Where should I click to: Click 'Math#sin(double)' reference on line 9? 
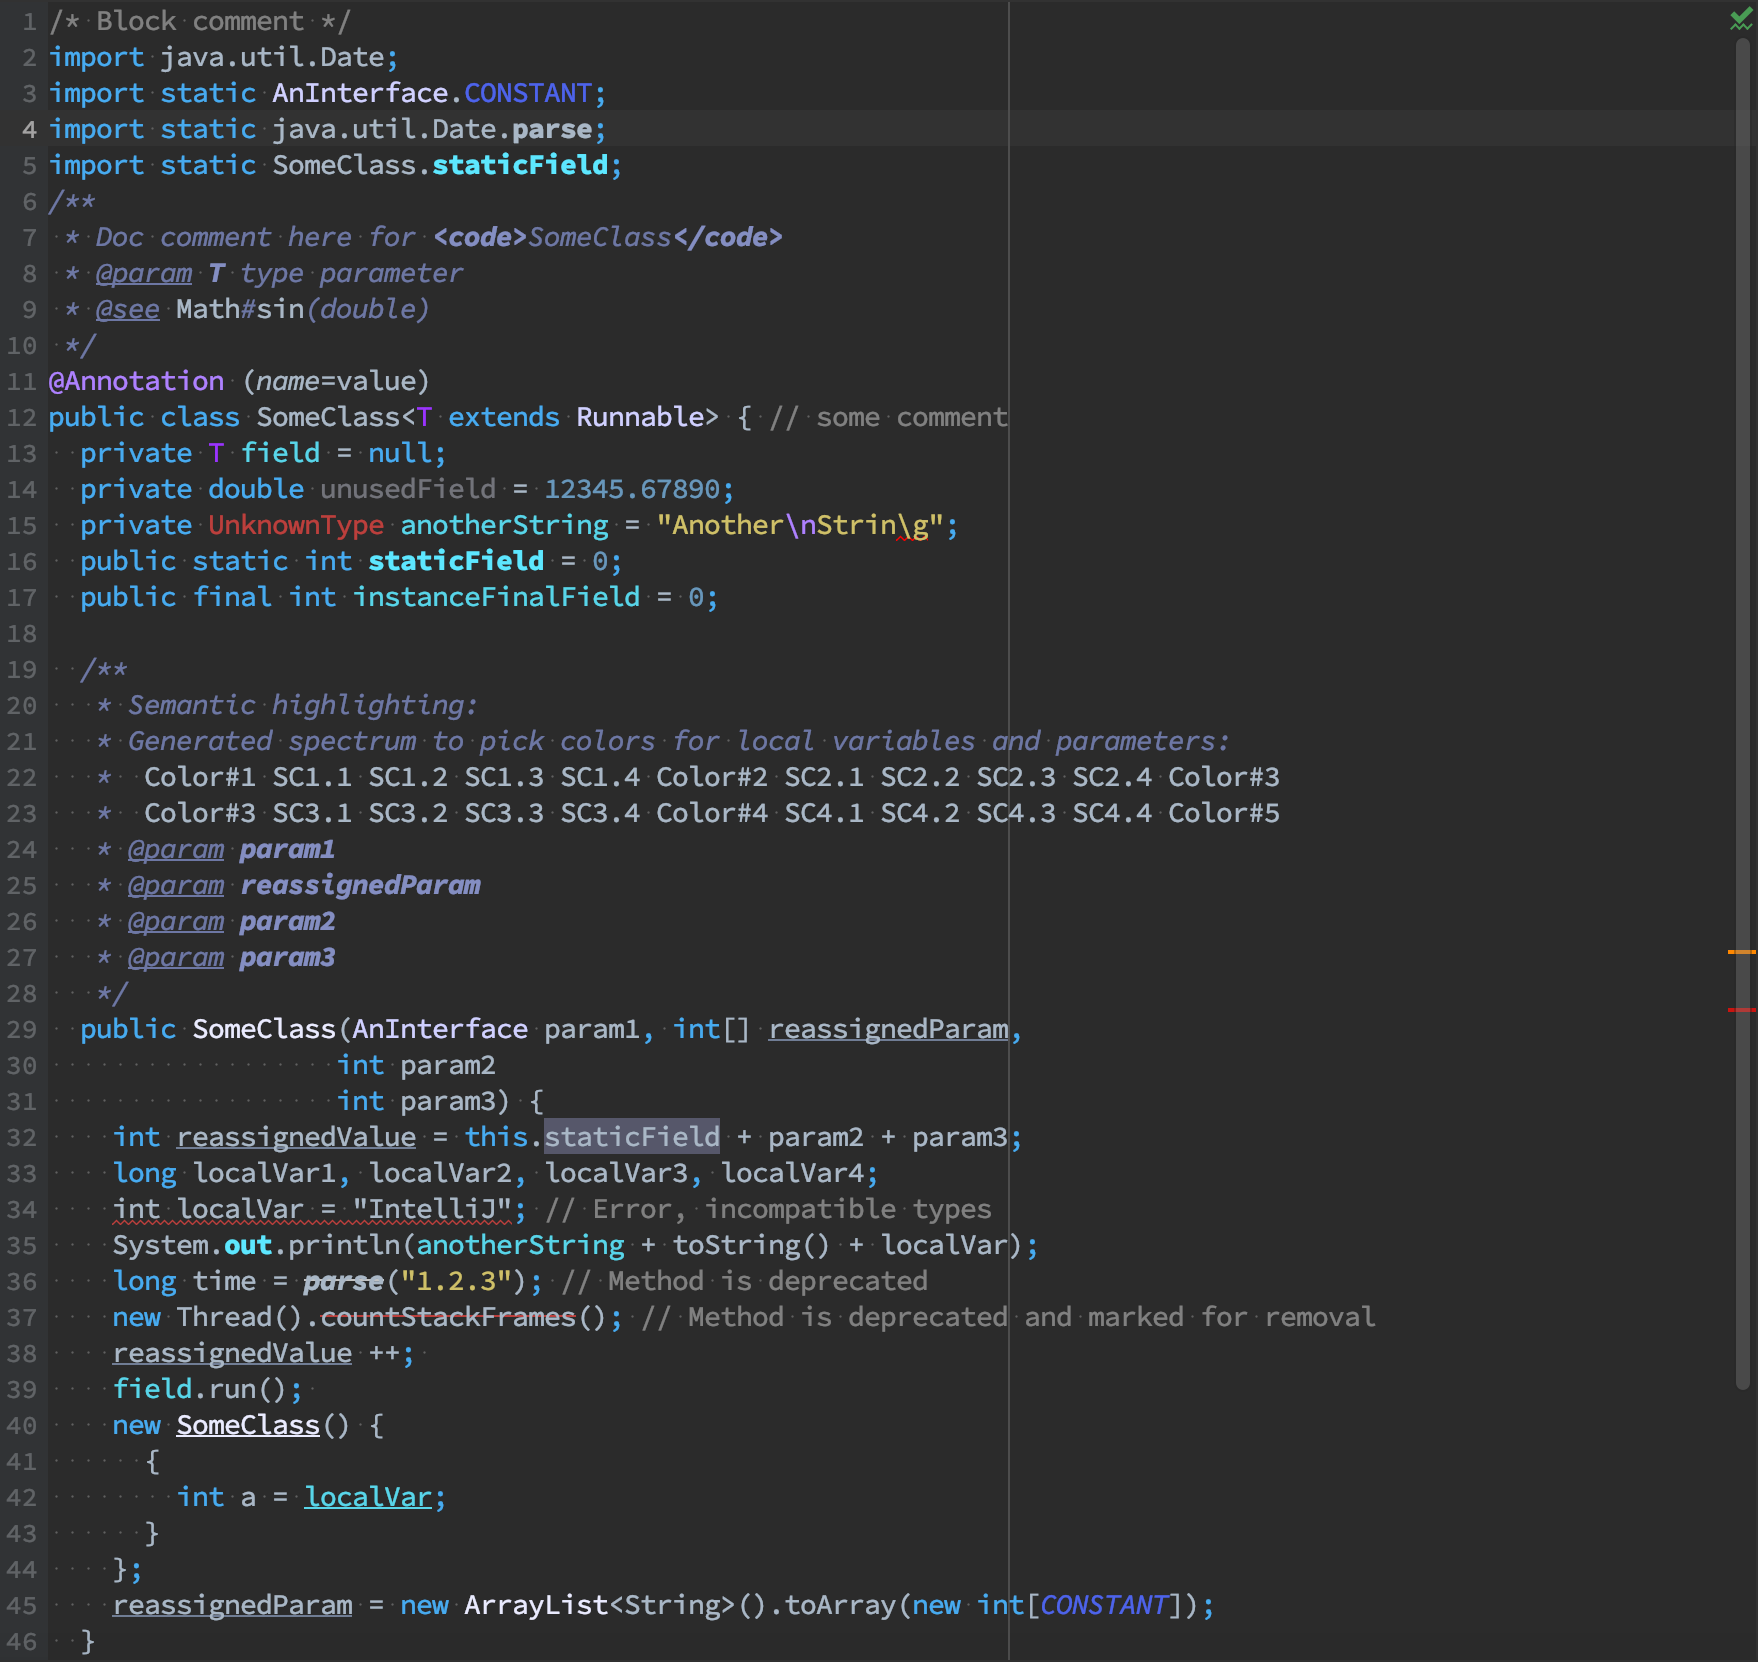[303, 310]
